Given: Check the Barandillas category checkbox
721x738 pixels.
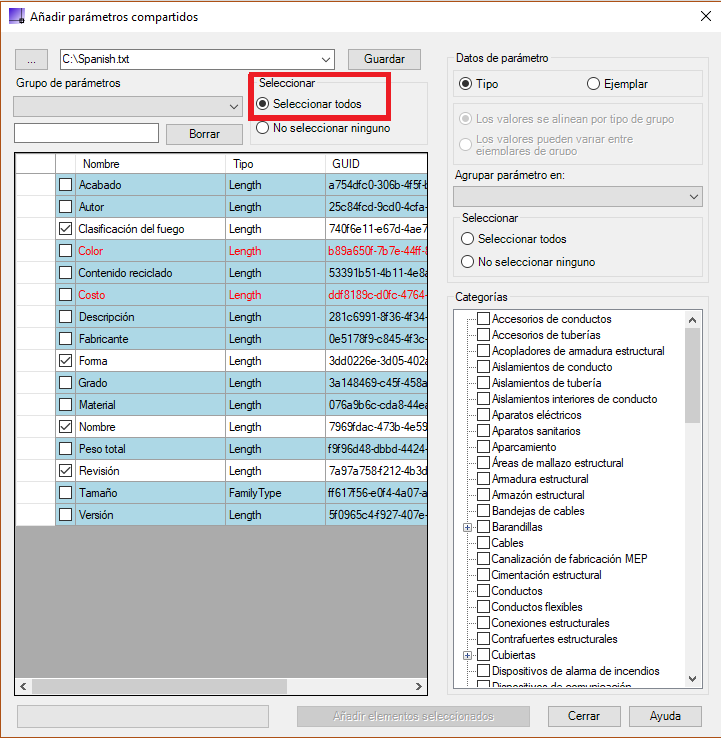Looking at the screenshot, I should pos(483,527).
